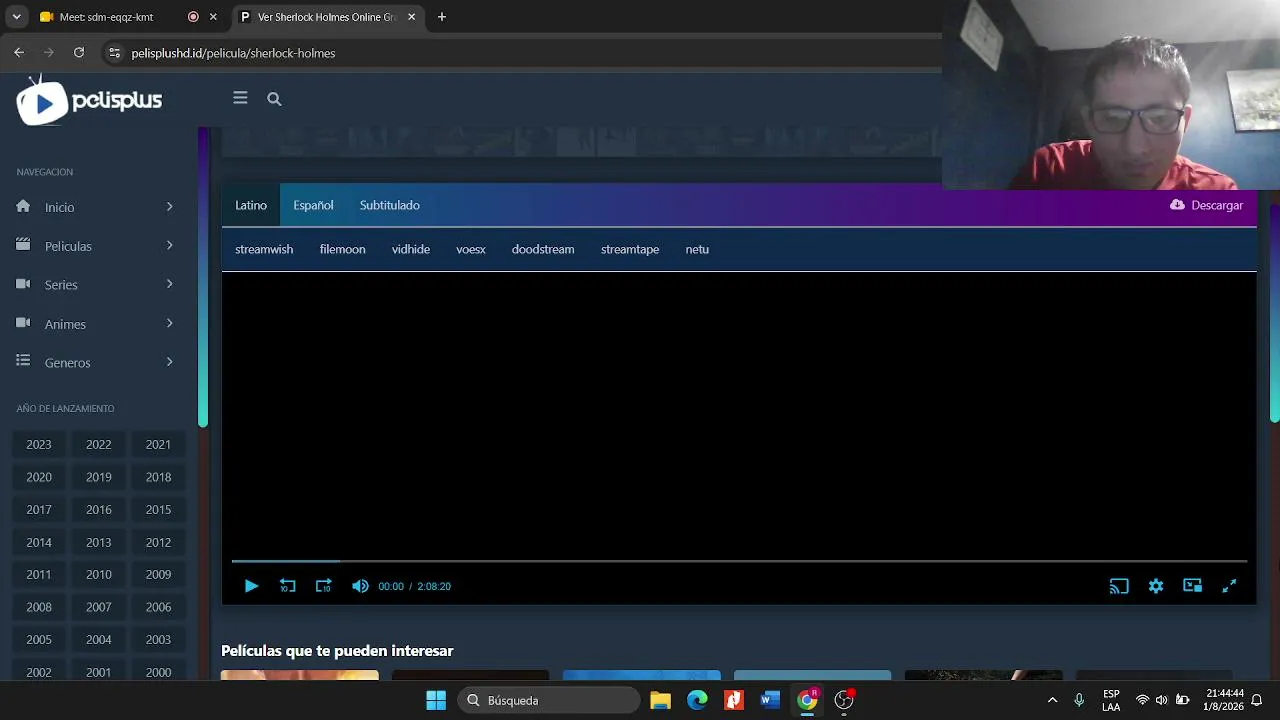Select the Español audio tab
This screenshot has width=1280, height=720.
tap(313, 205)
